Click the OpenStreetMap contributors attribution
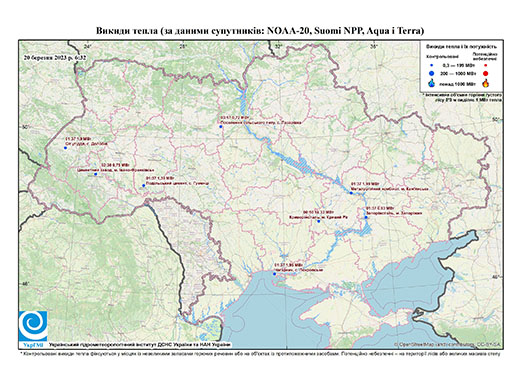 [448, 344]
